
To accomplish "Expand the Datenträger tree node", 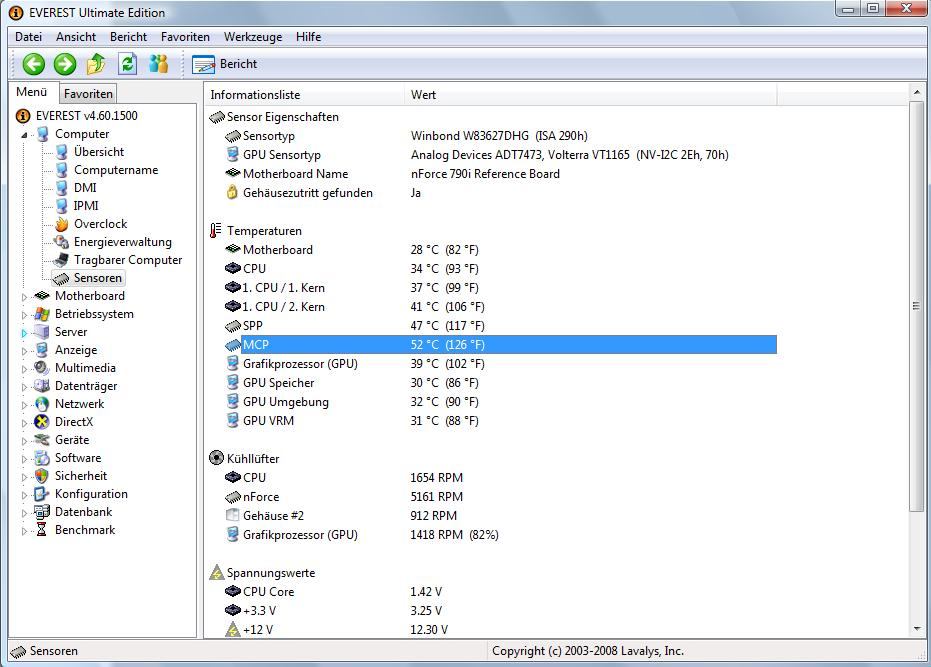I will (x=24, y=387).
